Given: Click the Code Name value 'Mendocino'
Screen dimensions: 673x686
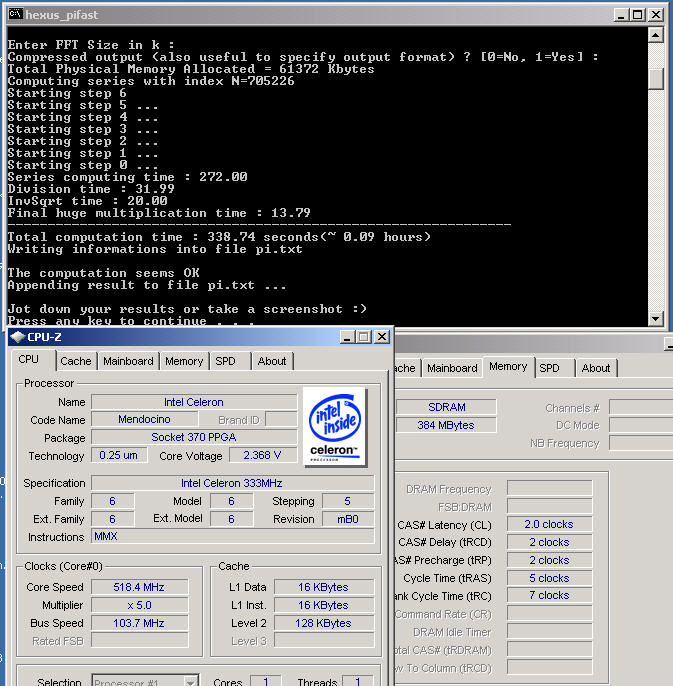Looking at the screenshot, I should 144,419.
